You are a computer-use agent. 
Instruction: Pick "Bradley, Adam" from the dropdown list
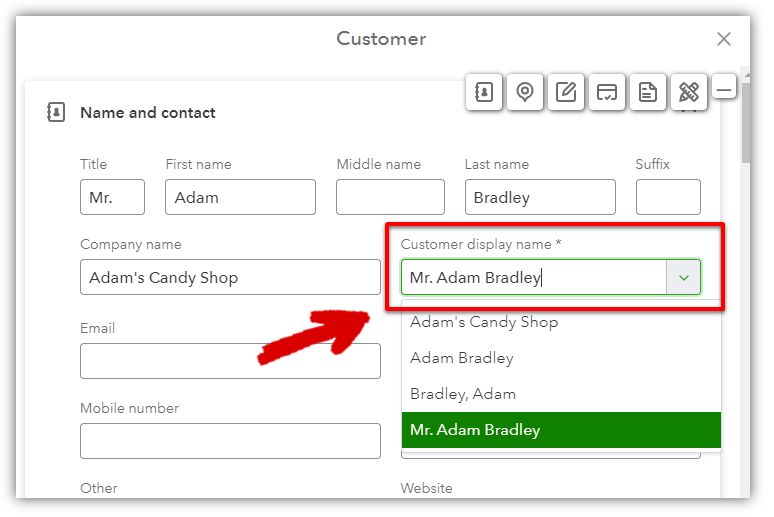462,394
